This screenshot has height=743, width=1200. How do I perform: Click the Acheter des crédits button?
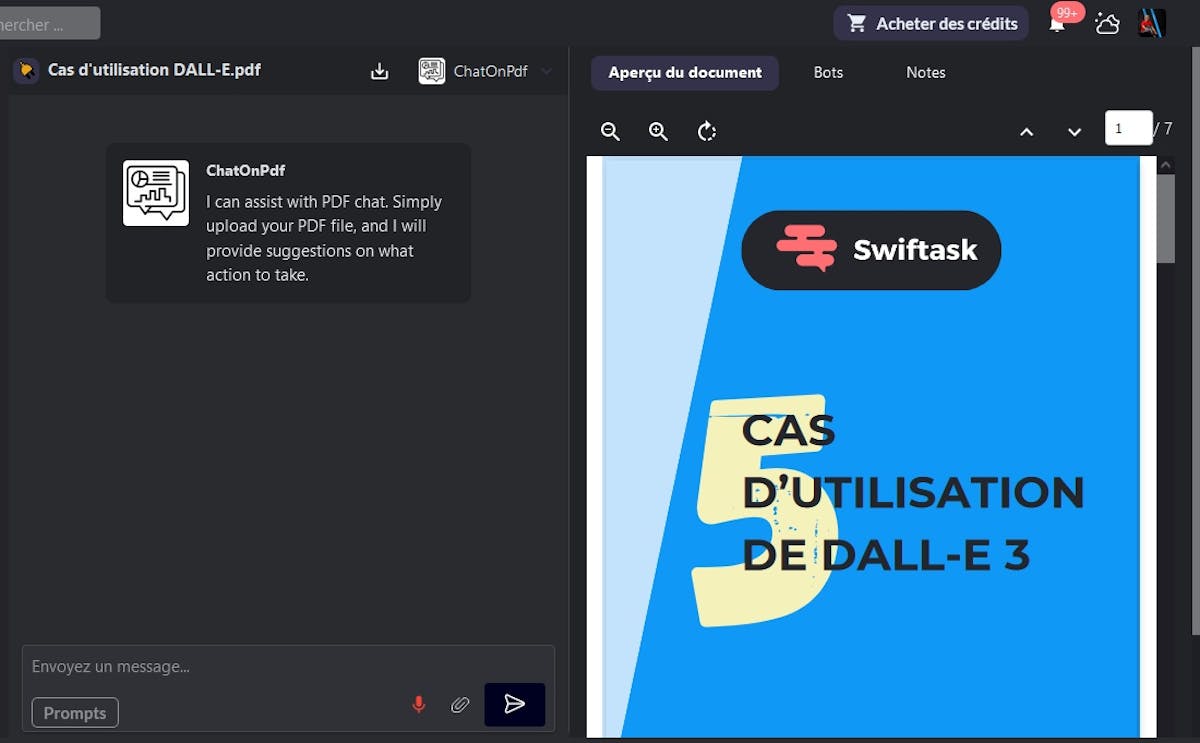pos(930,23)
